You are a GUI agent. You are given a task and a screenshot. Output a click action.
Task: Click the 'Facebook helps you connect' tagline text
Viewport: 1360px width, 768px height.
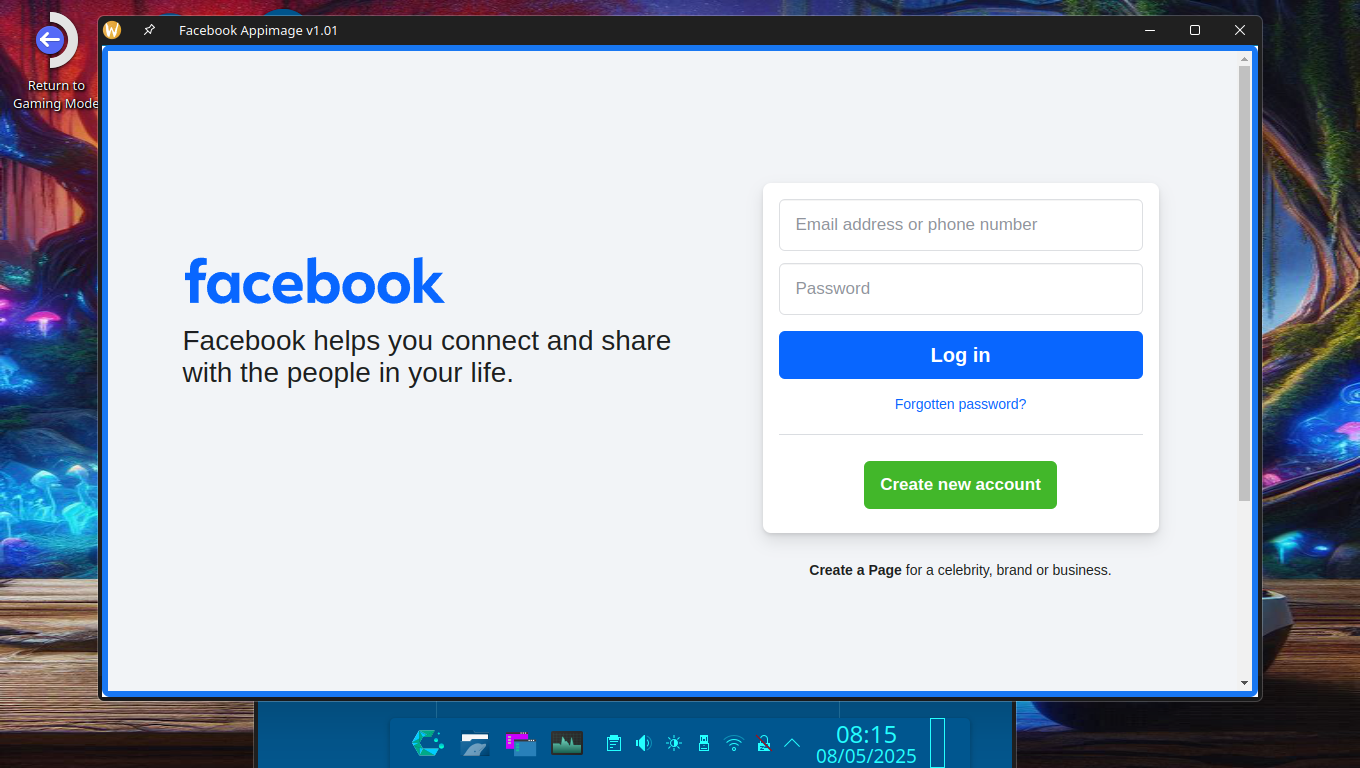click(427, 357)
